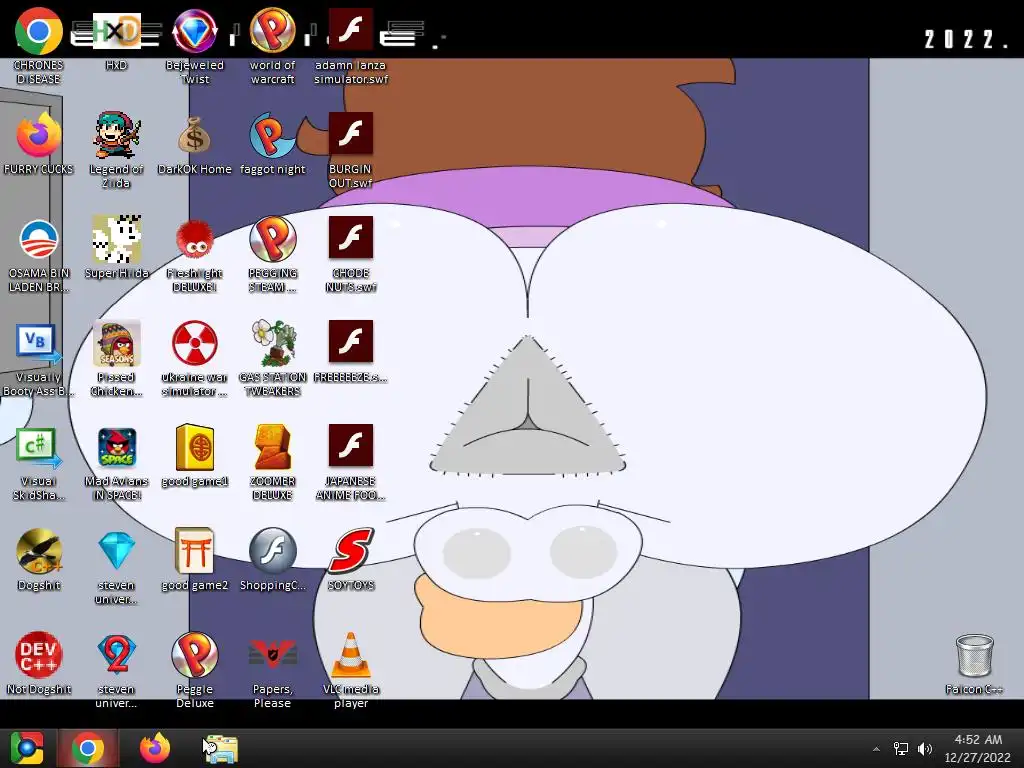
Task: Select the Firefox shortcut in the desktop's second row
Action: click(x=39, y=135)
